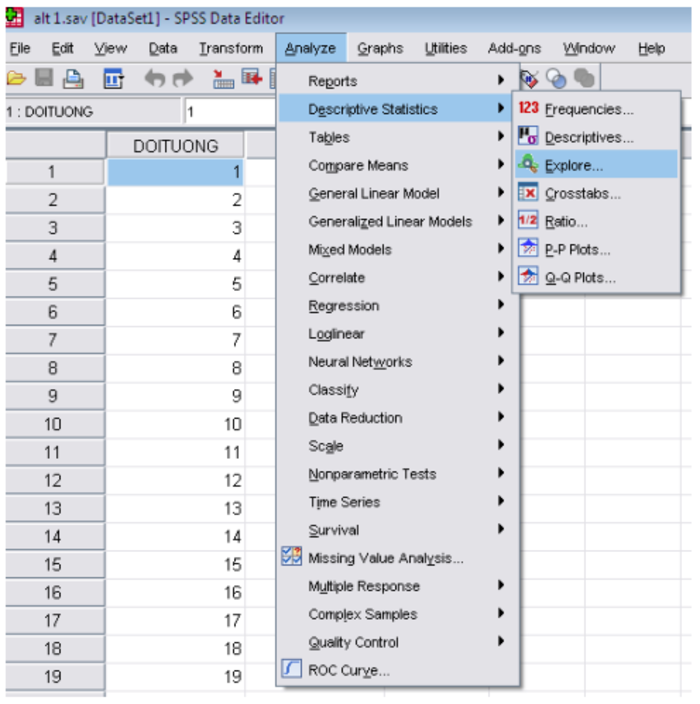700x704 pixels.
Task: Click the Open folder toolbar icon
Action: pos(17,79)
